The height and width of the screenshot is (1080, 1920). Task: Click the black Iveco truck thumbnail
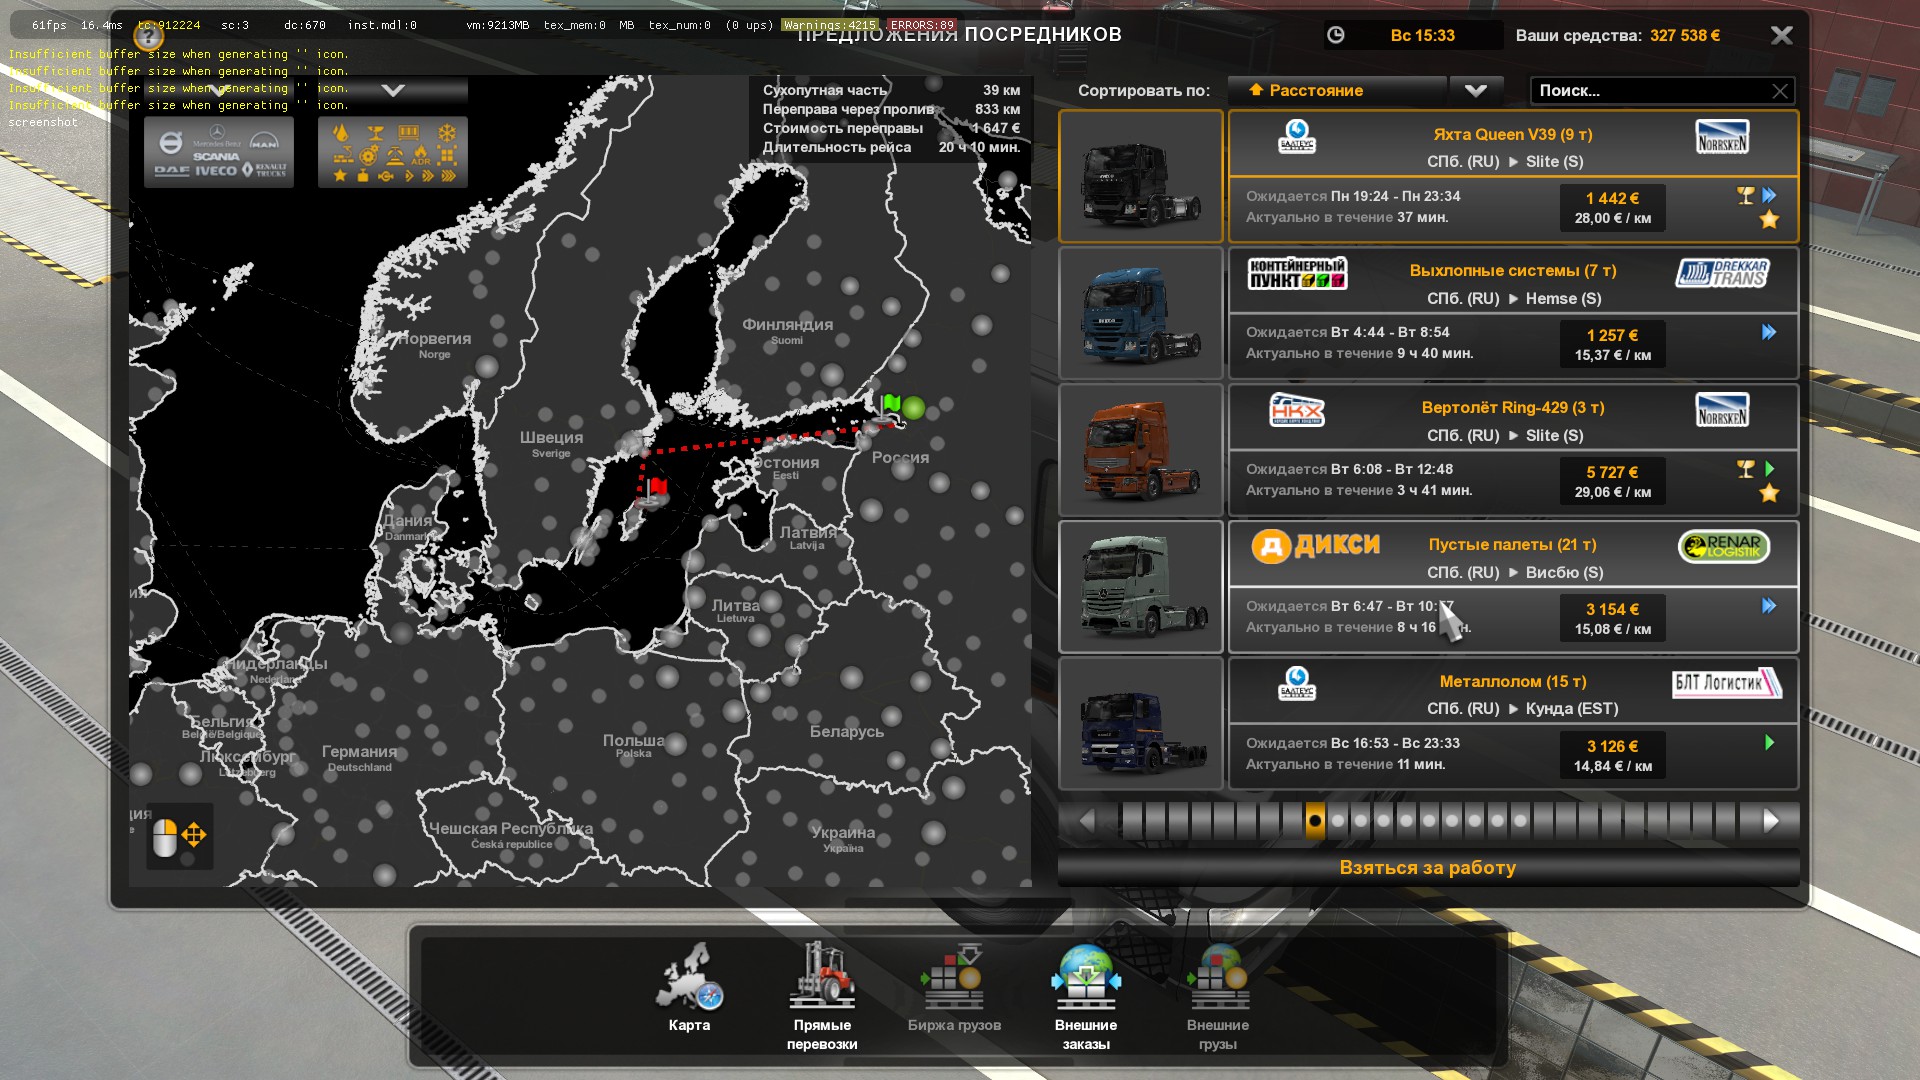(x=1141, y=176)
